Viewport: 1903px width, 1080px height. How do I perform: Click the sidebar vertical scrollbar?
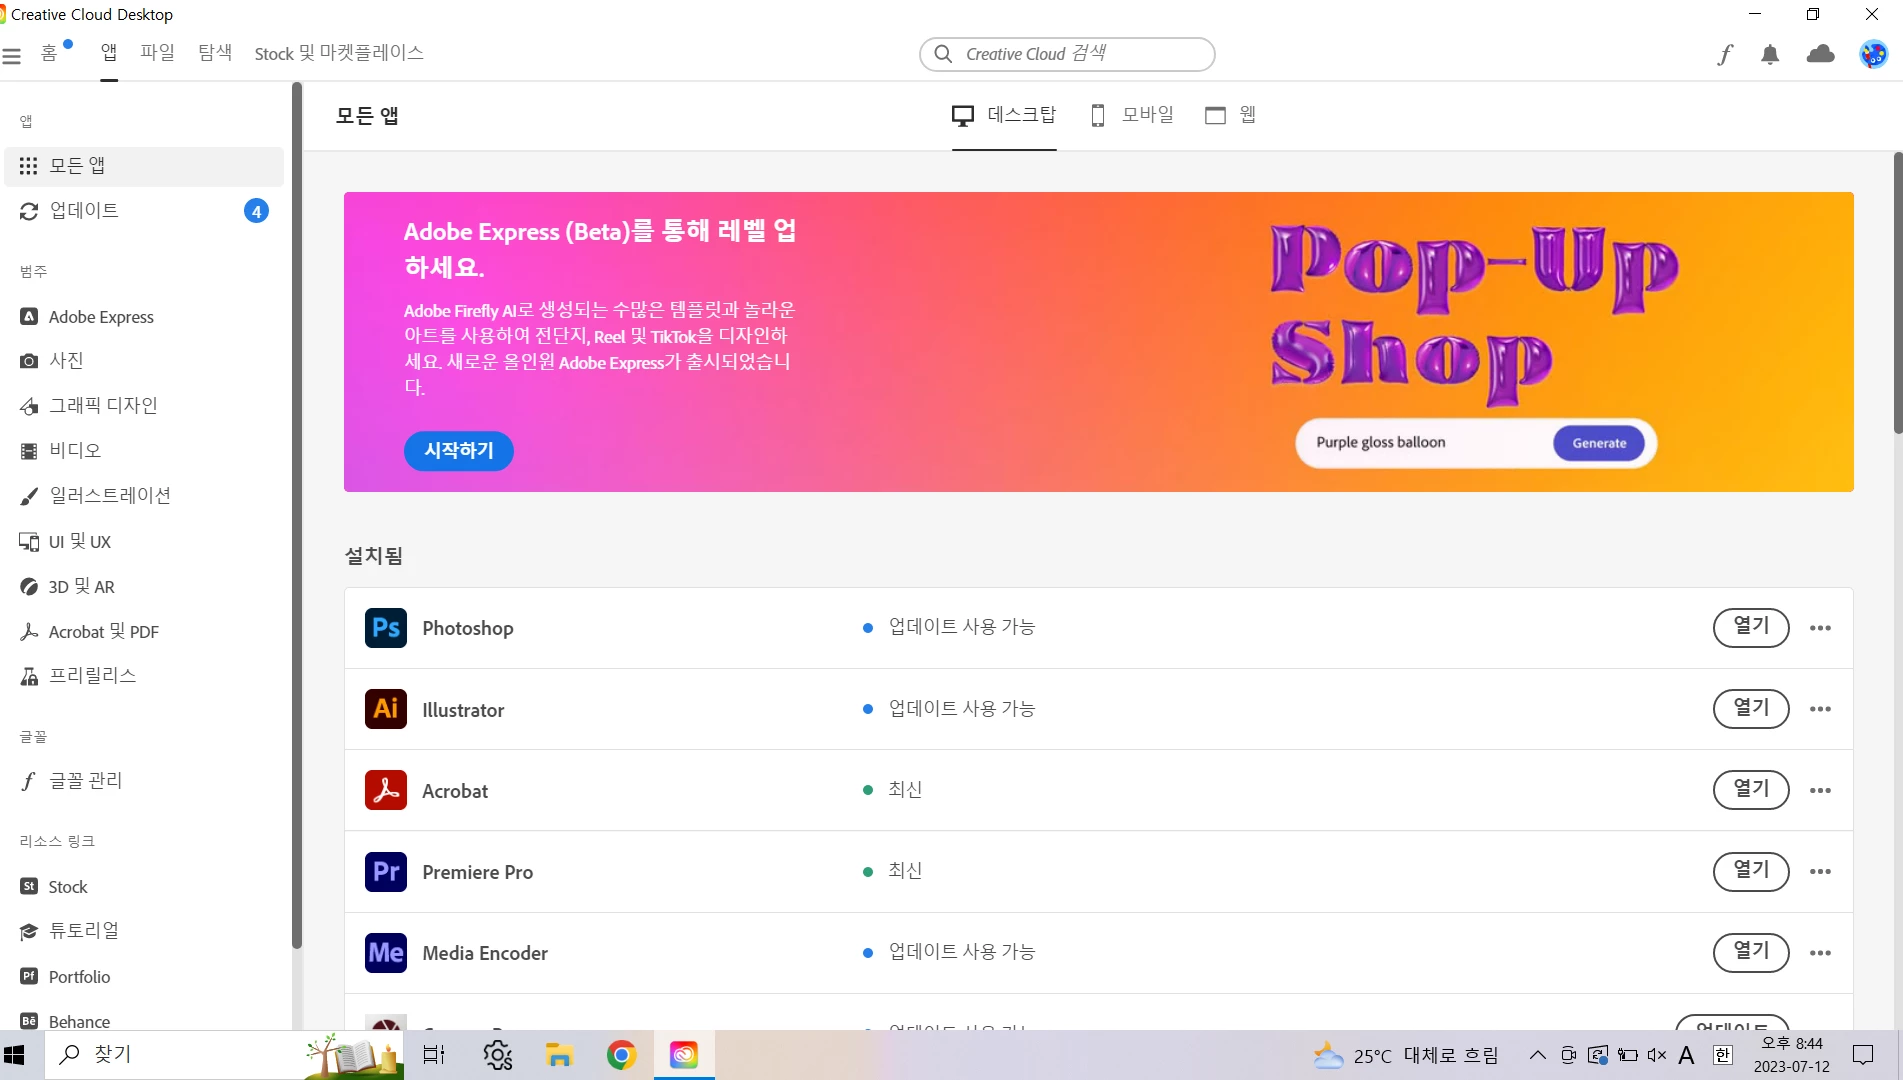point(296,515)
